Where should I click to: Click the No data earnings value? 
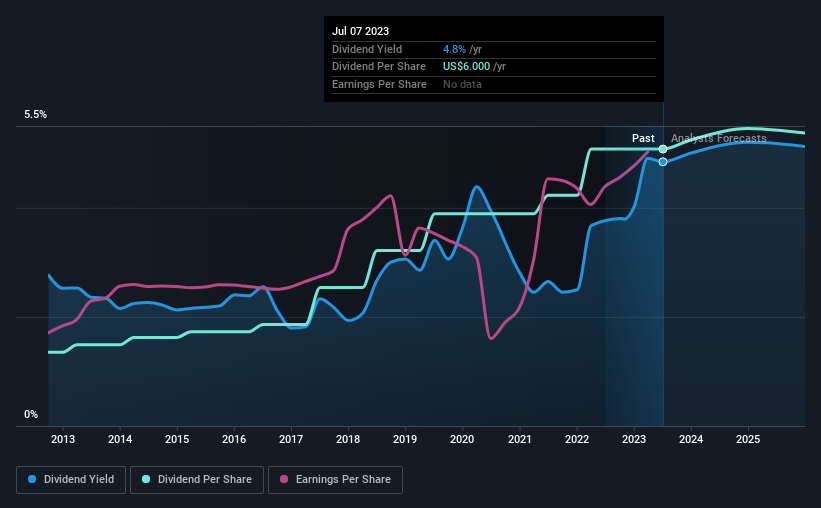click(x=462, y=84)
